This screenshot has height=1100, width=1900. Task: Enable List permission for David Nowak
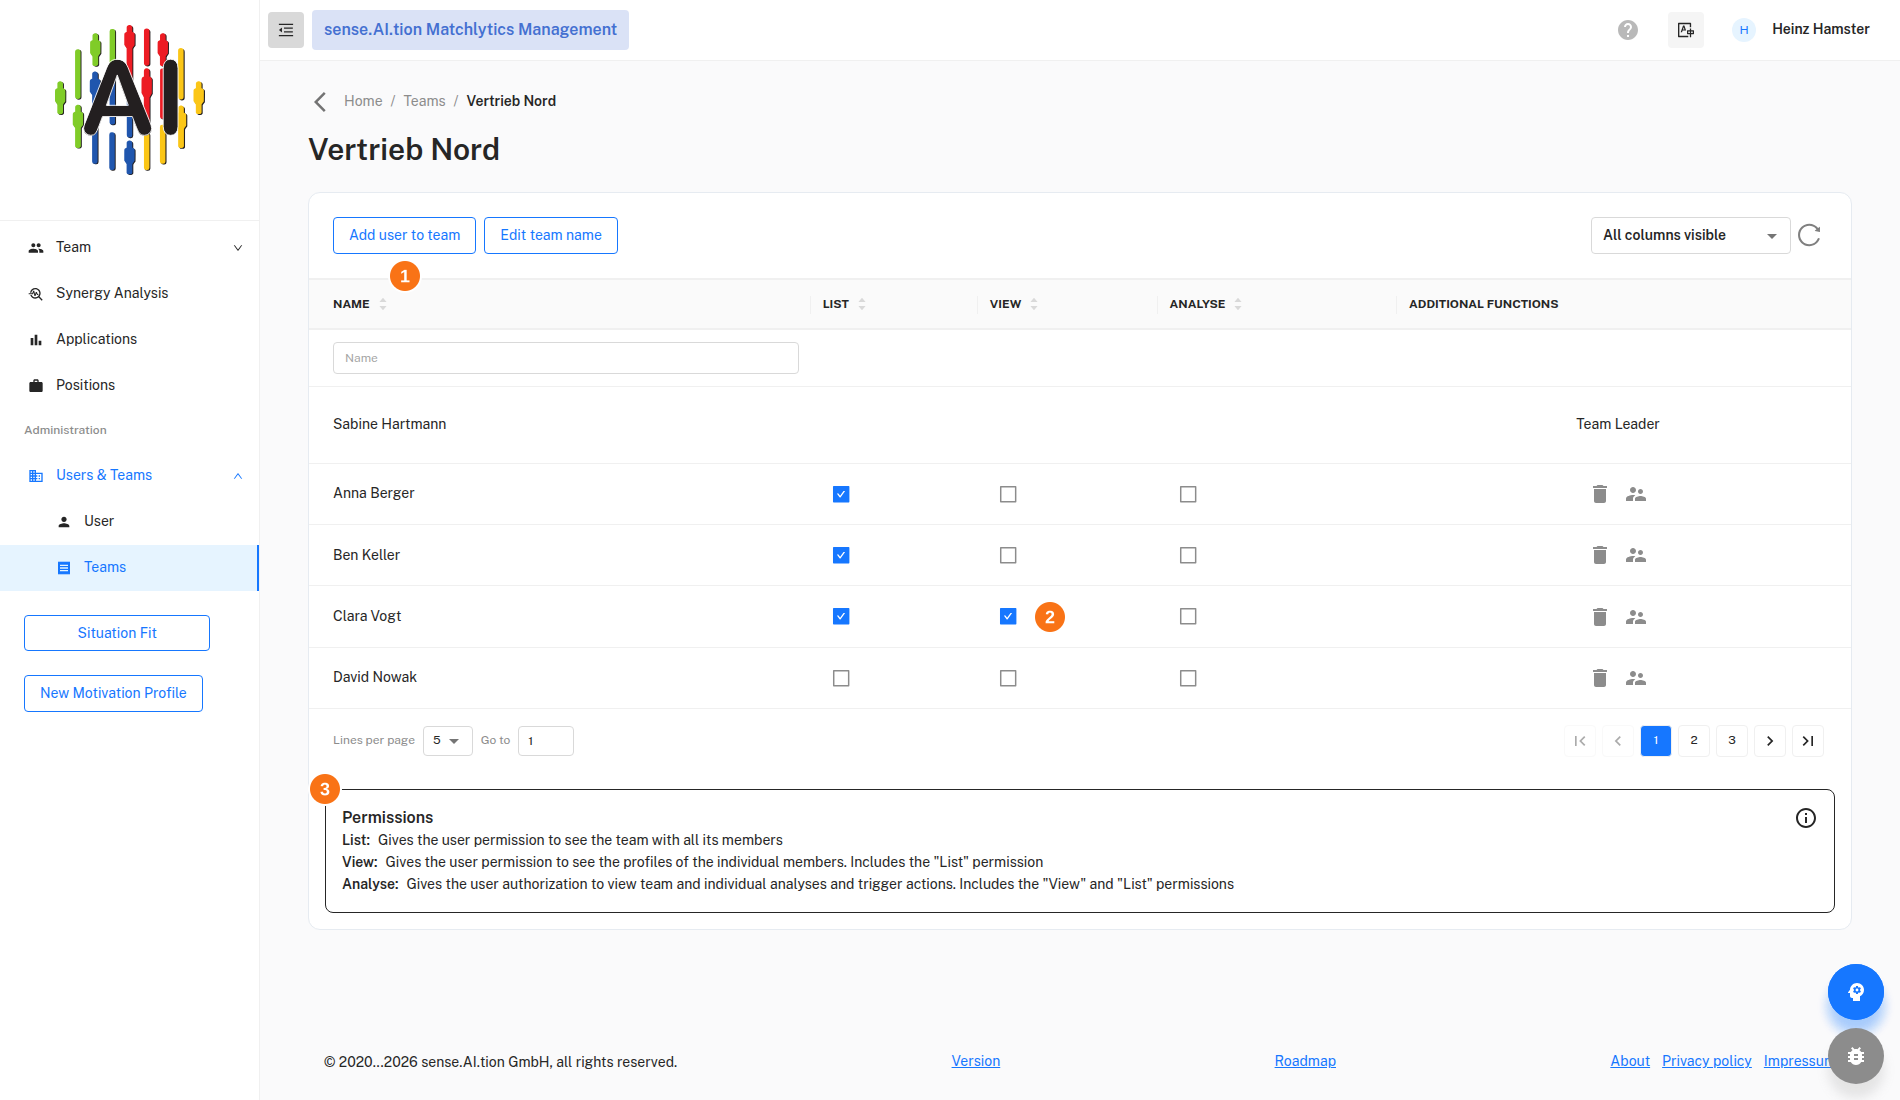point(841,678)
